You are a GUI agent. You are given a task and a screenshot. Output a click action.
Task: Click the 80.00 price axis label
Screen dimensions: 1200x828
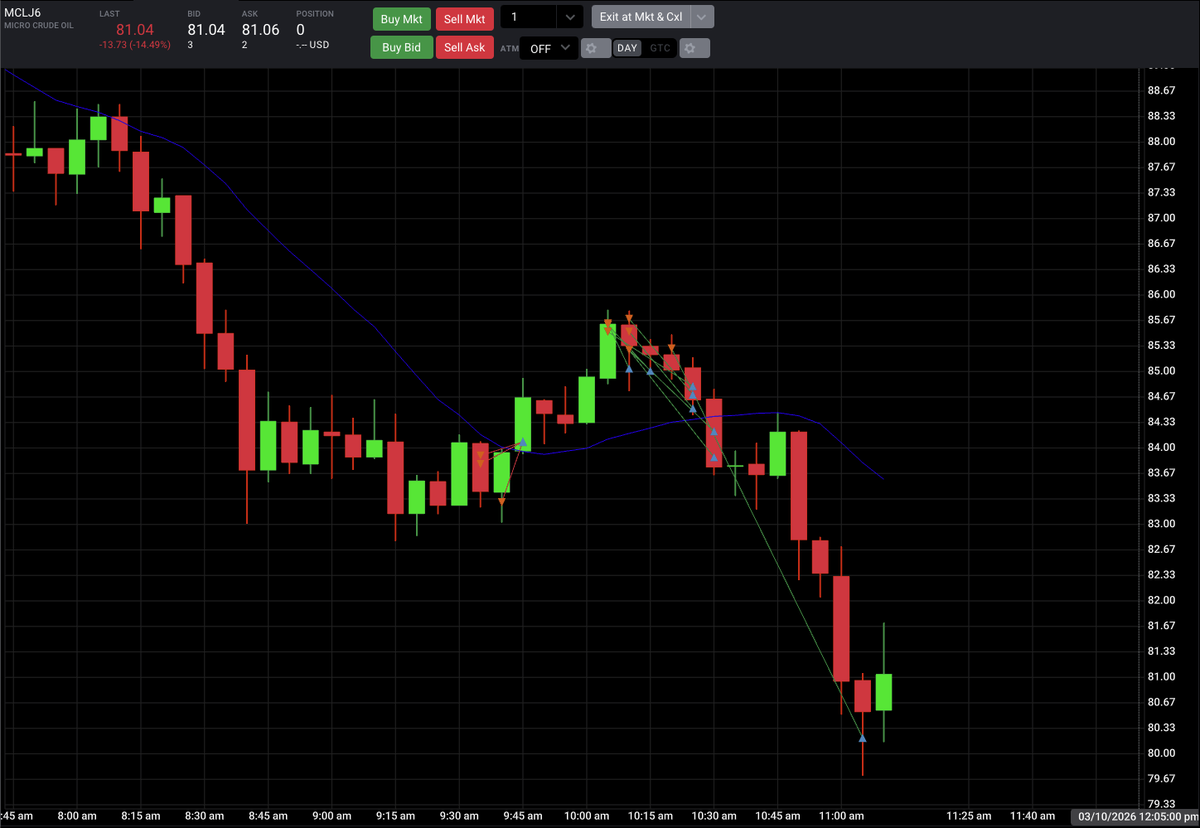tap(1161, 753)
